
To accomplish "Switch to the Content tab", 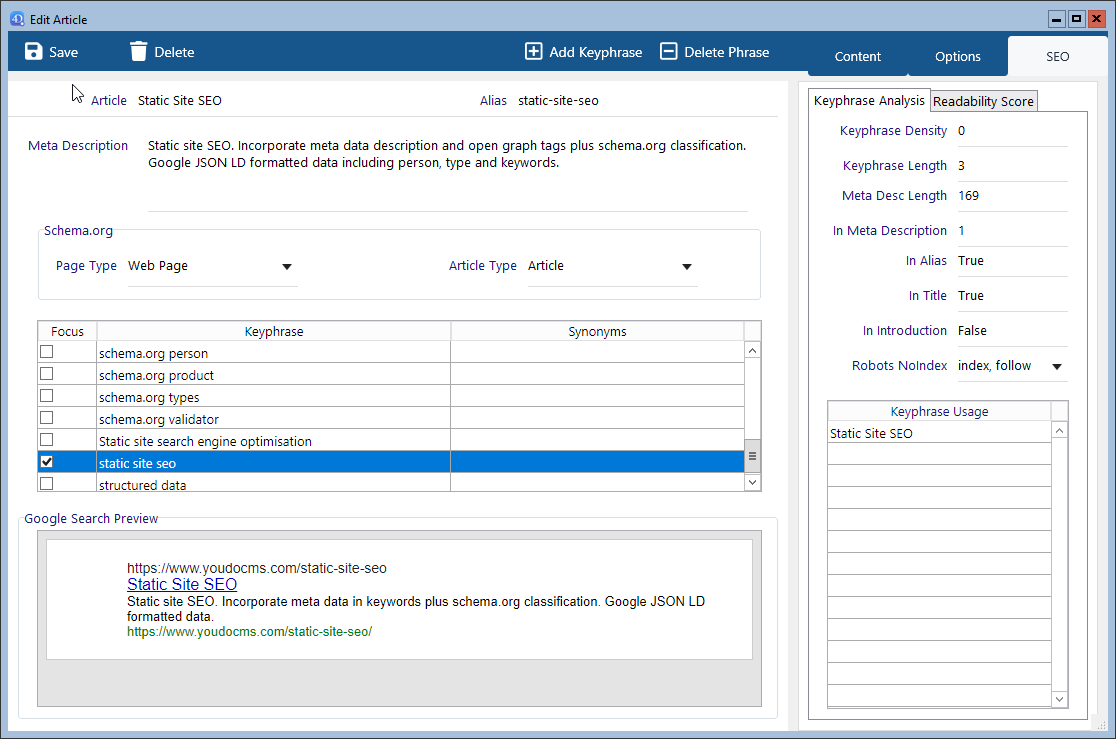I will [857, 57].
